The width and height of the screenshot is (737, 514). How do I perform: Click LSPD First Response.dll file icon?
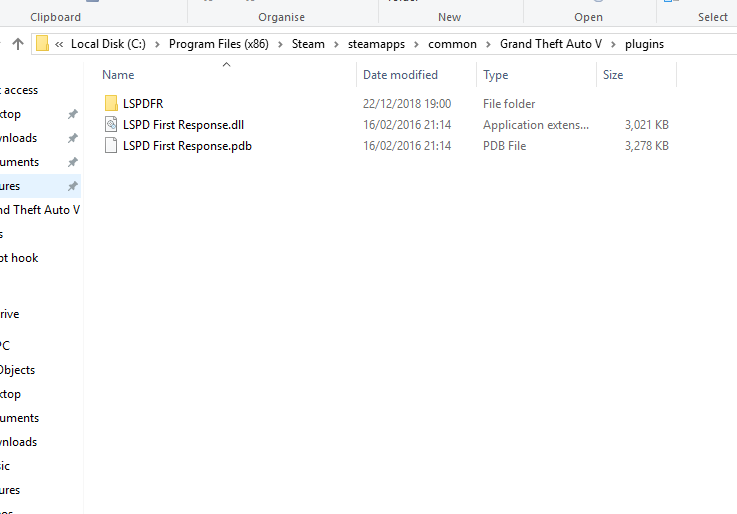[x=111, y=125]
